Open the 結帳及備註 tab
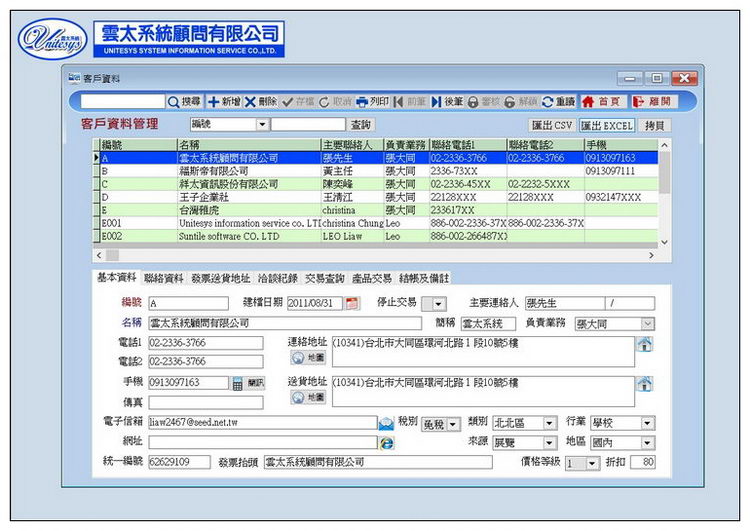The width and height of the screenshot is (750, 531). coord(424,278)
